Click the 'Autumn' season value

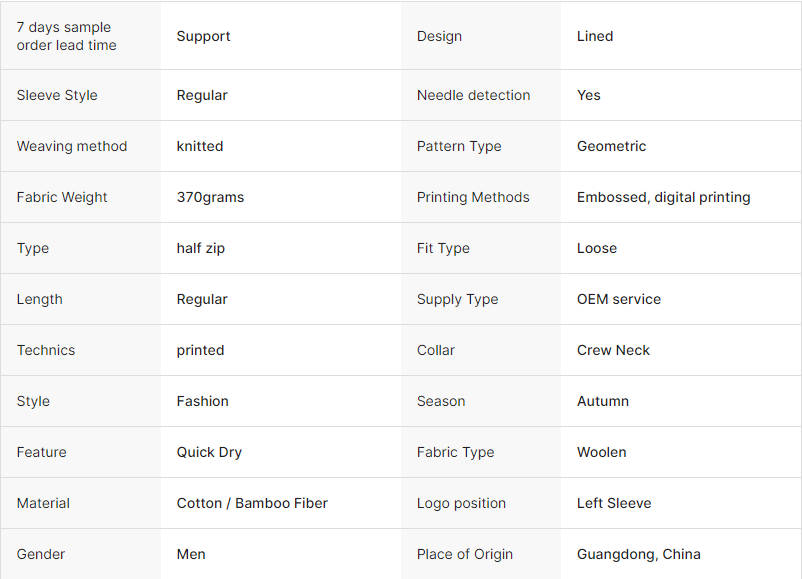pyautogui.click(x=603, y=401)
